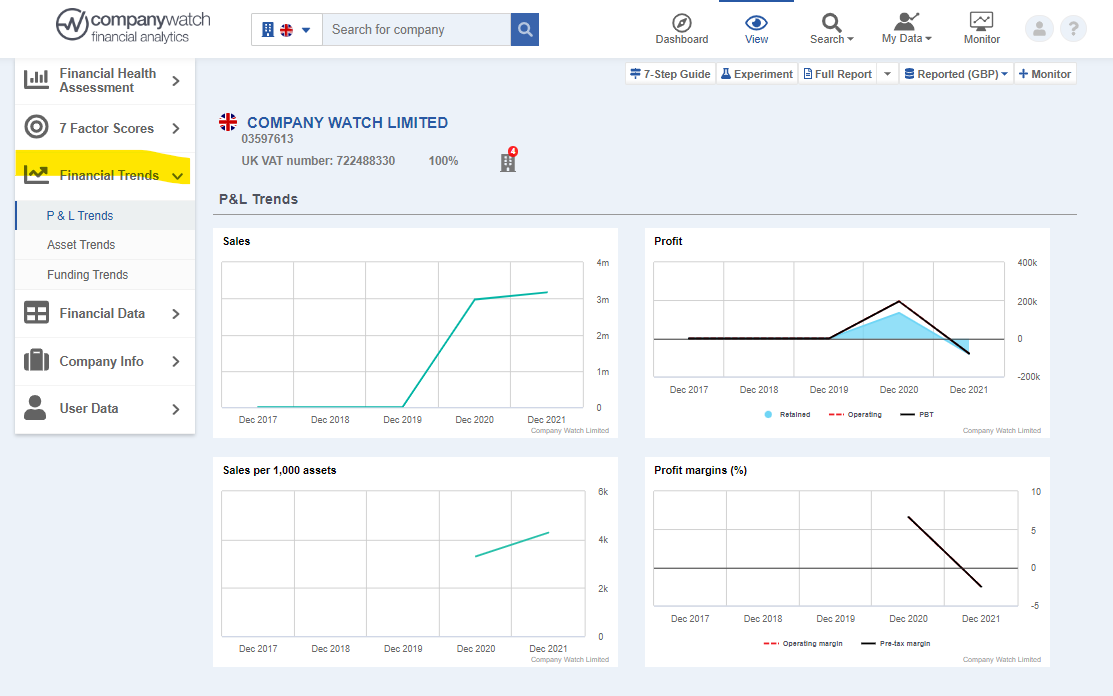
Task: Click the Financial Data table icon
Action: click(36, 313)
